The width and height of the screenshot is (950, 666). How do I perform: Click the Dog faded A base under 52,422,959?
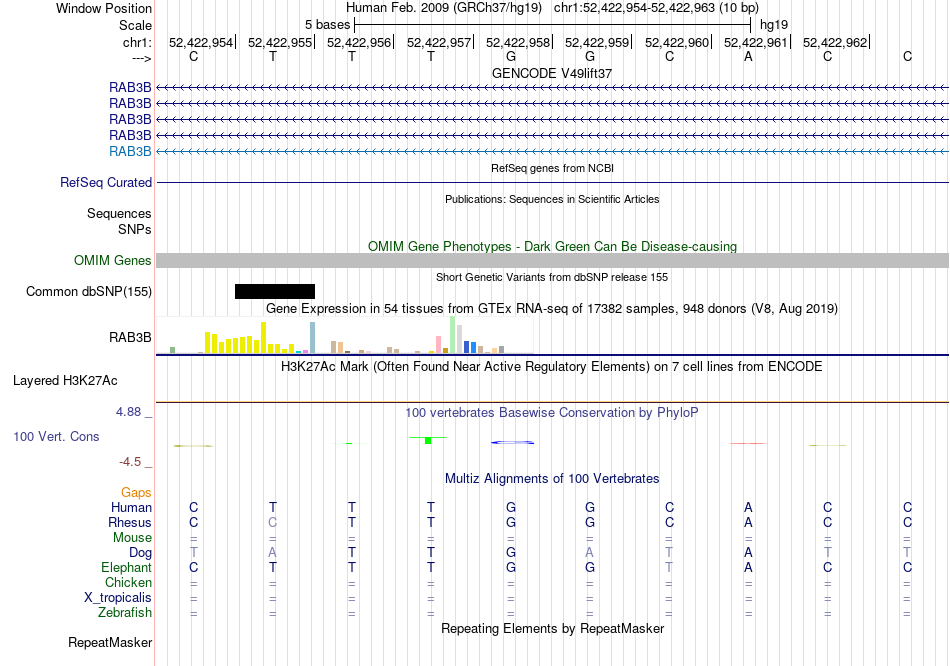coord(590,553)
